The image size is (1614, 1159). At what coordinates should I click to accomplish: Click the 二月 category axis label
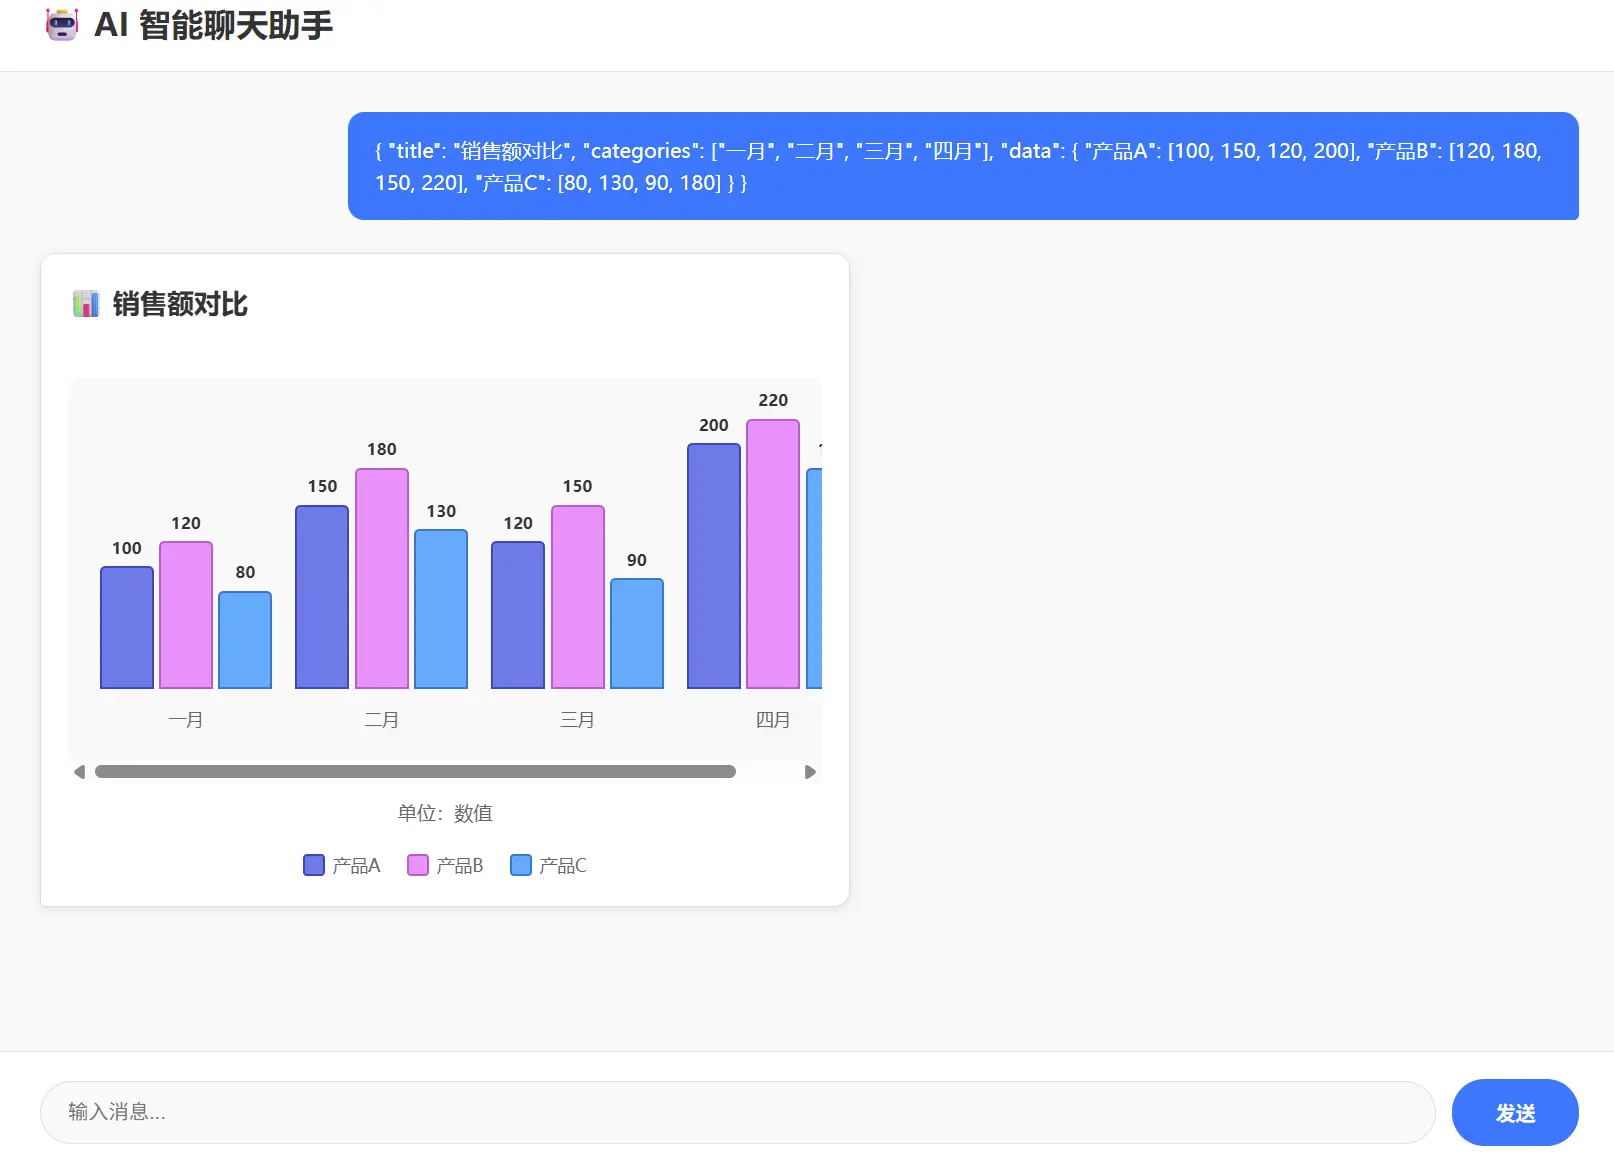click(382, 720)
